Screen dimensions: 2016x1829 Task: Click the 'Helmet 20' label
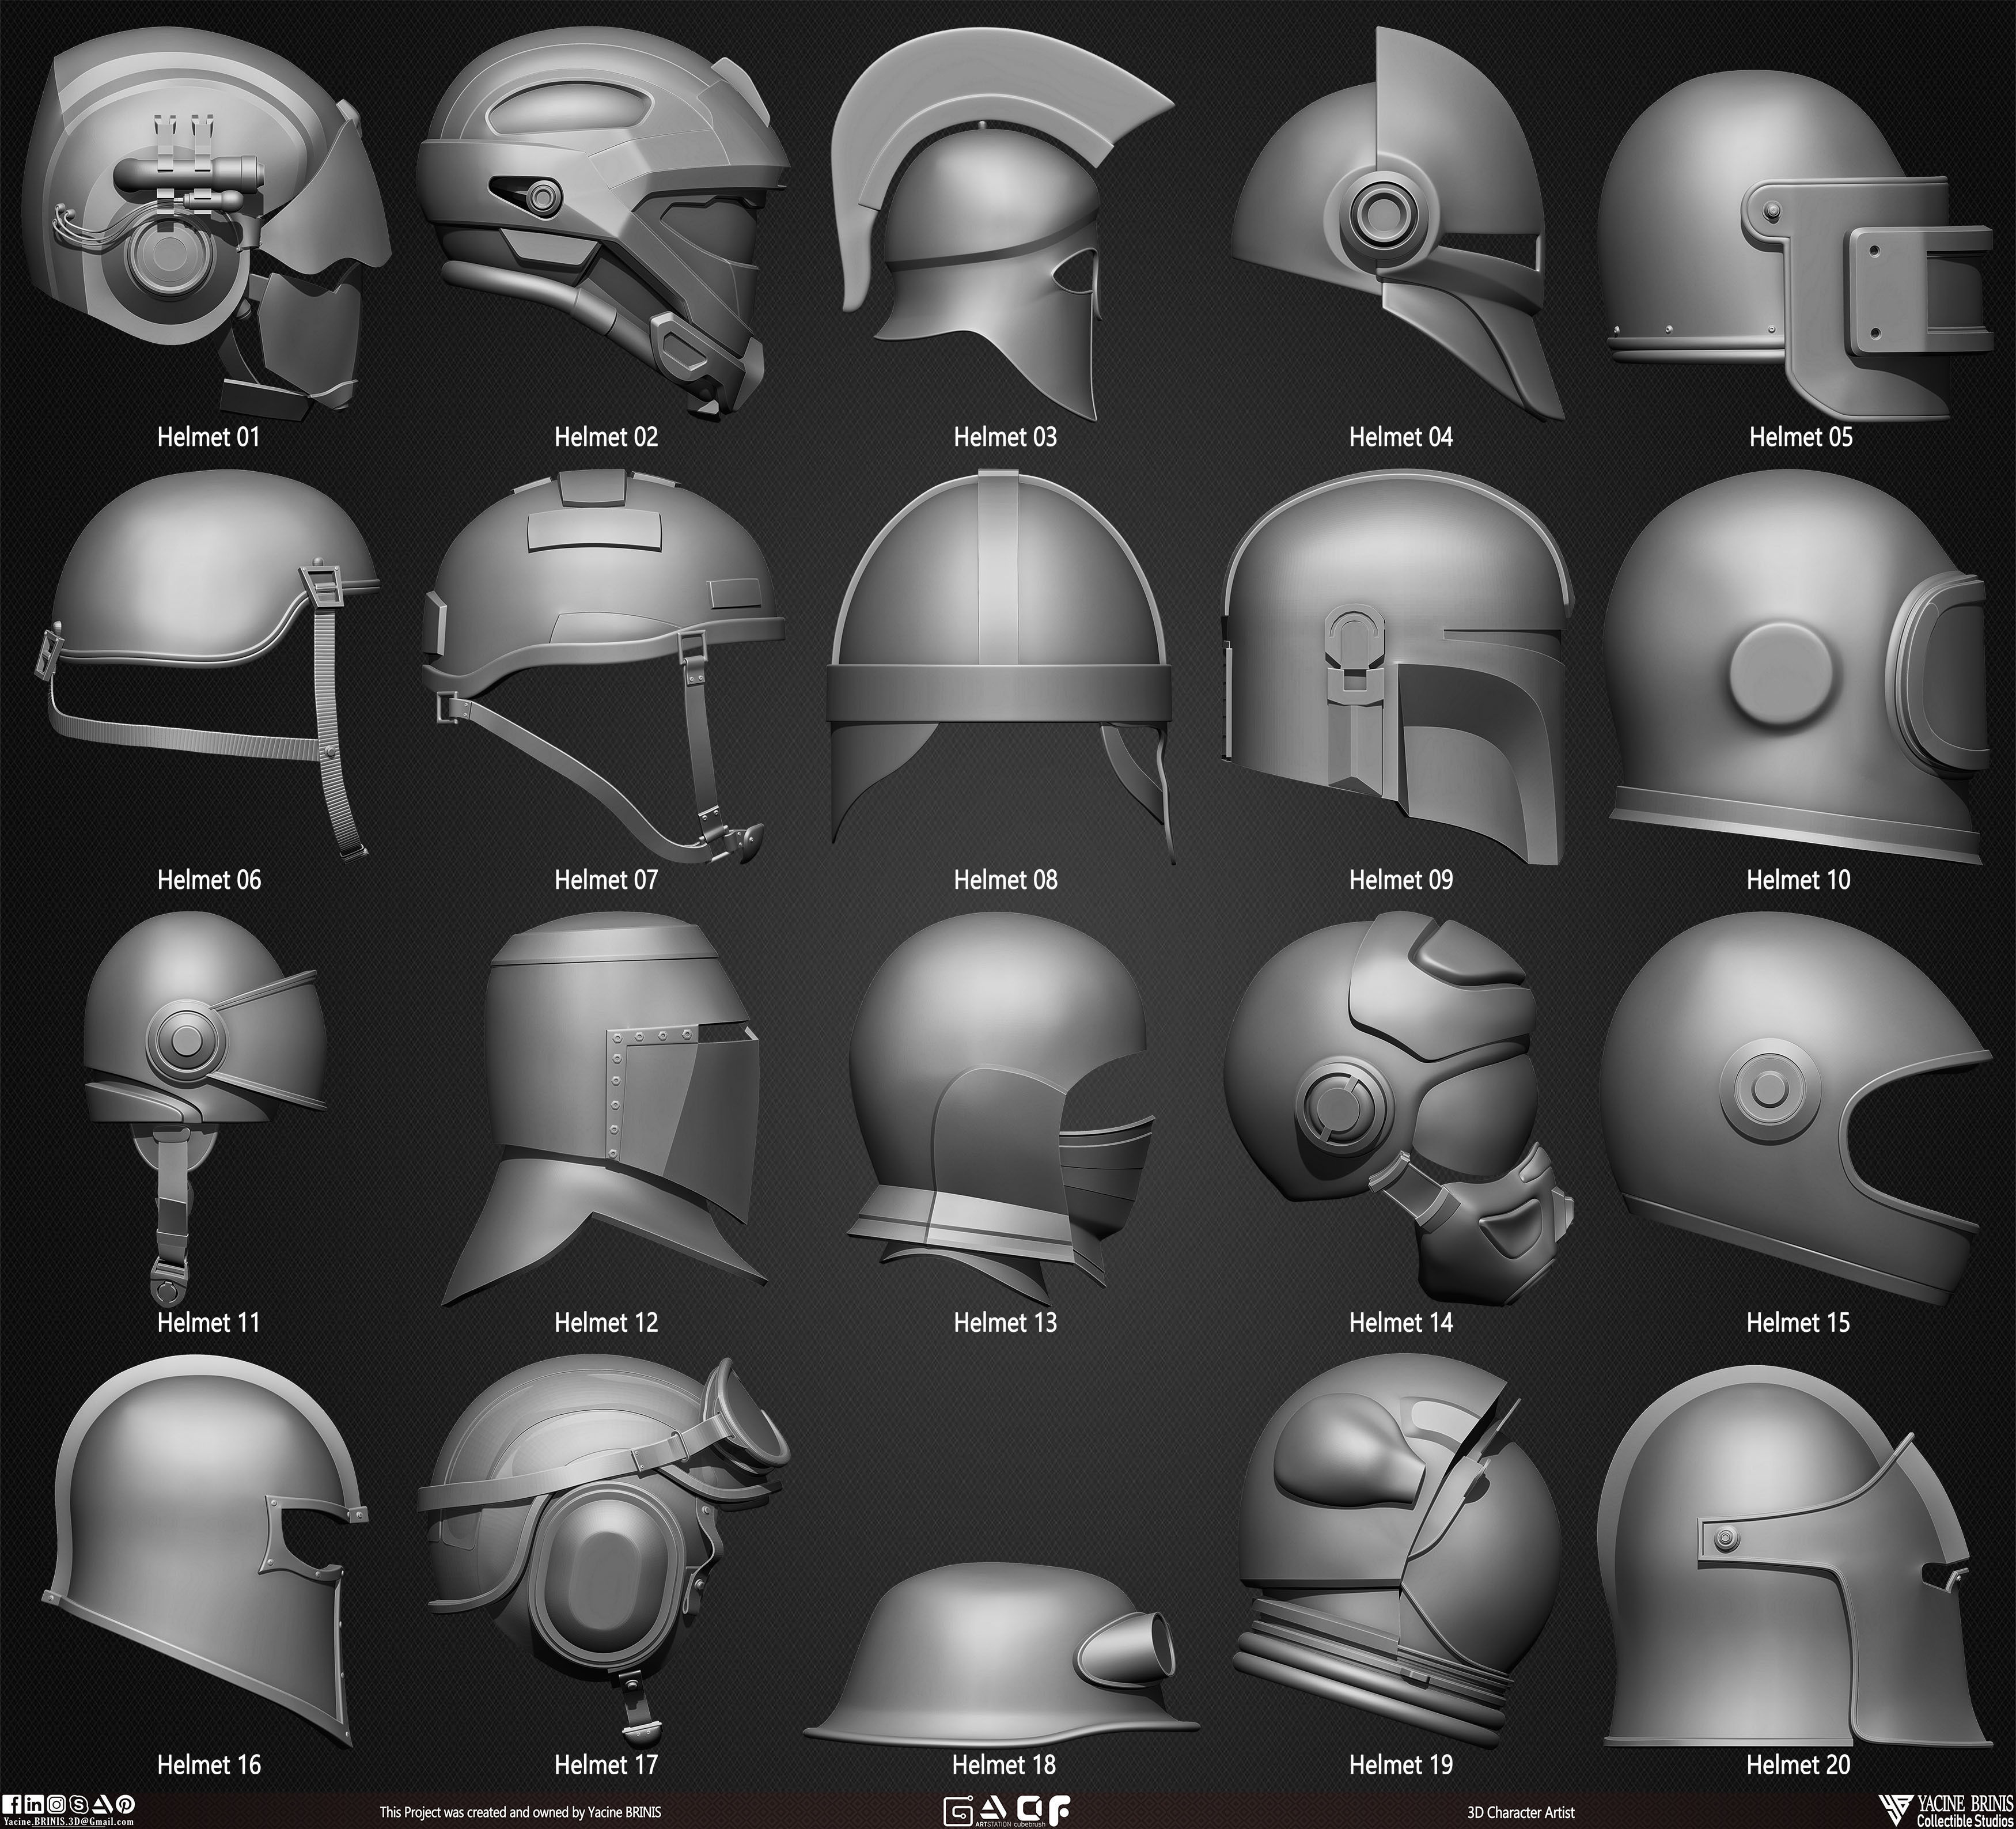point(1798,1766)
